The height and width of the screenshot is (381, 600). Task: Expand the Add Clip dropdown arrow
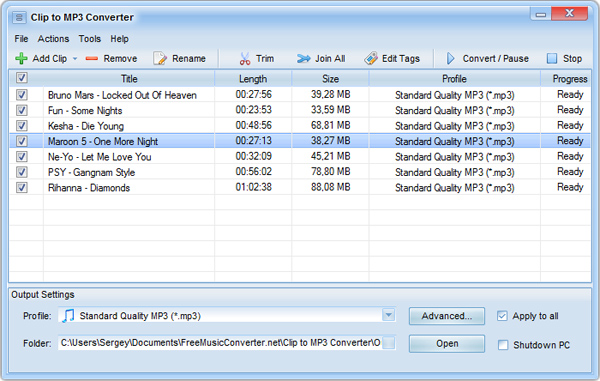point(75,59)
